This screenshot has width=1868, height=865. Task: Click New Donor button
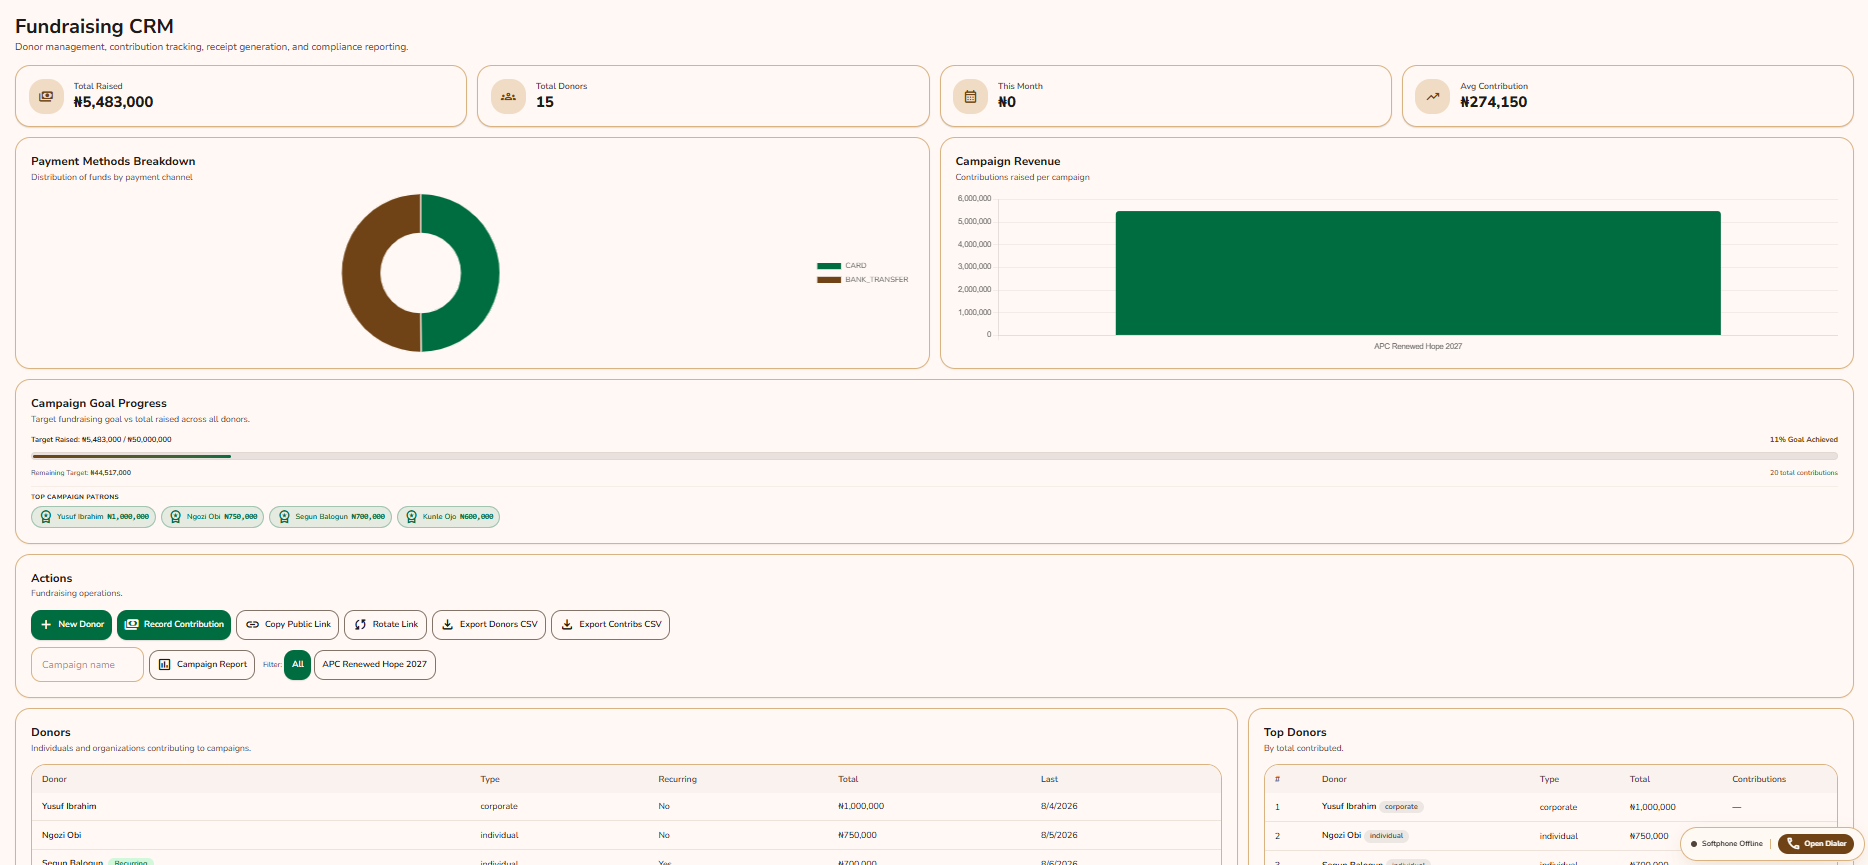pos(71,625)
